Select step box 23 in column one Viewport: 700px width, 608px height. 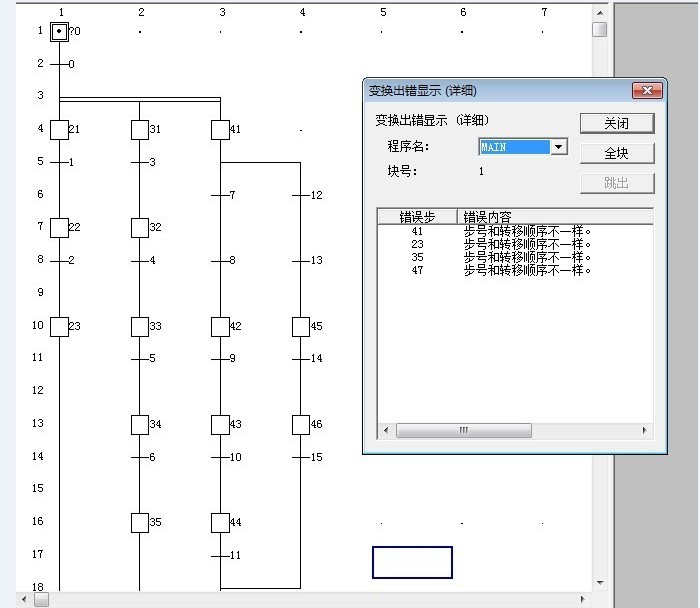coord(59,326)
